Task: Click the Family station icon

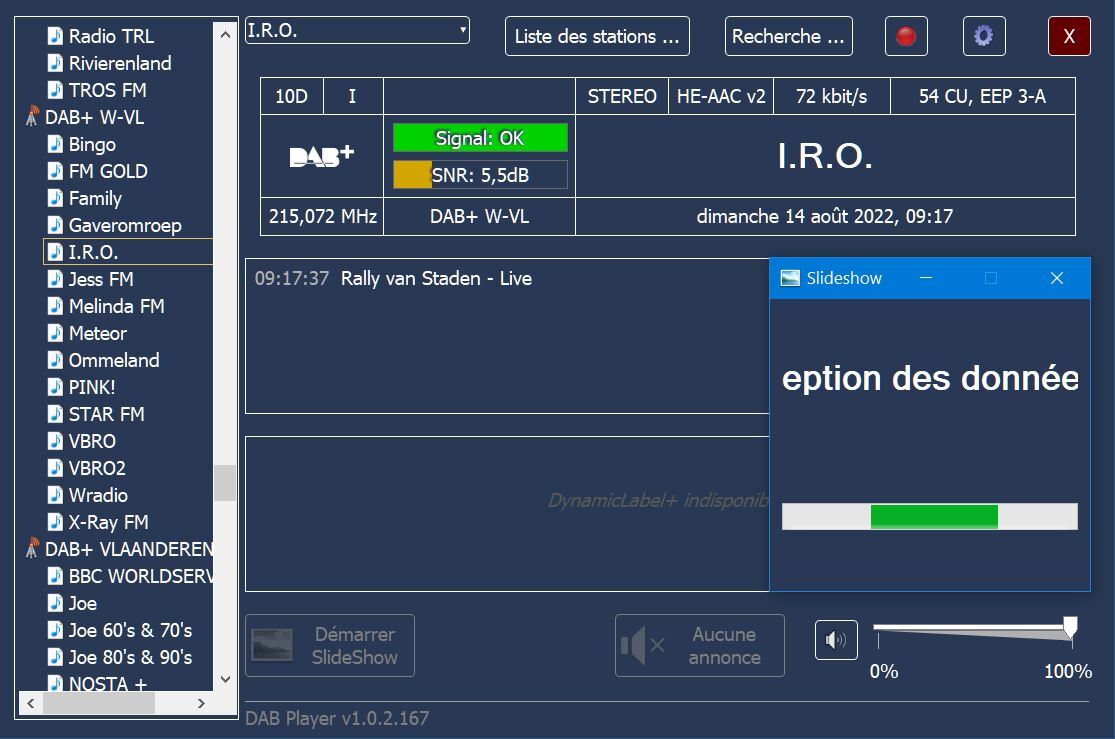Action: point(55,198)
